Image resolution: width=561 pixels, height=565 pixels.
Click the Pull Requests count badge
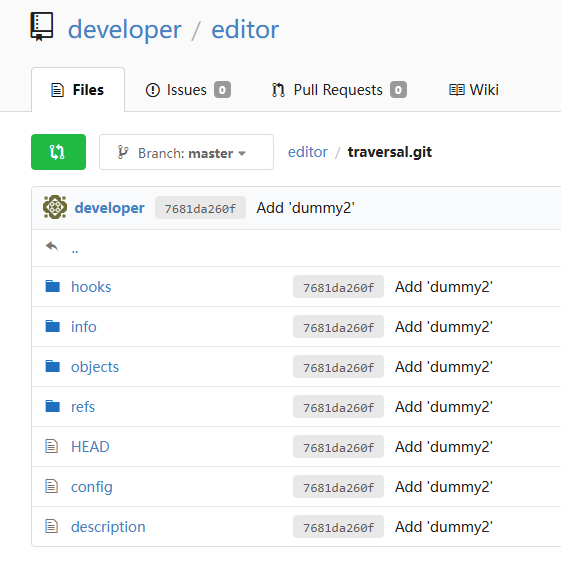click(x=399, y=90)
